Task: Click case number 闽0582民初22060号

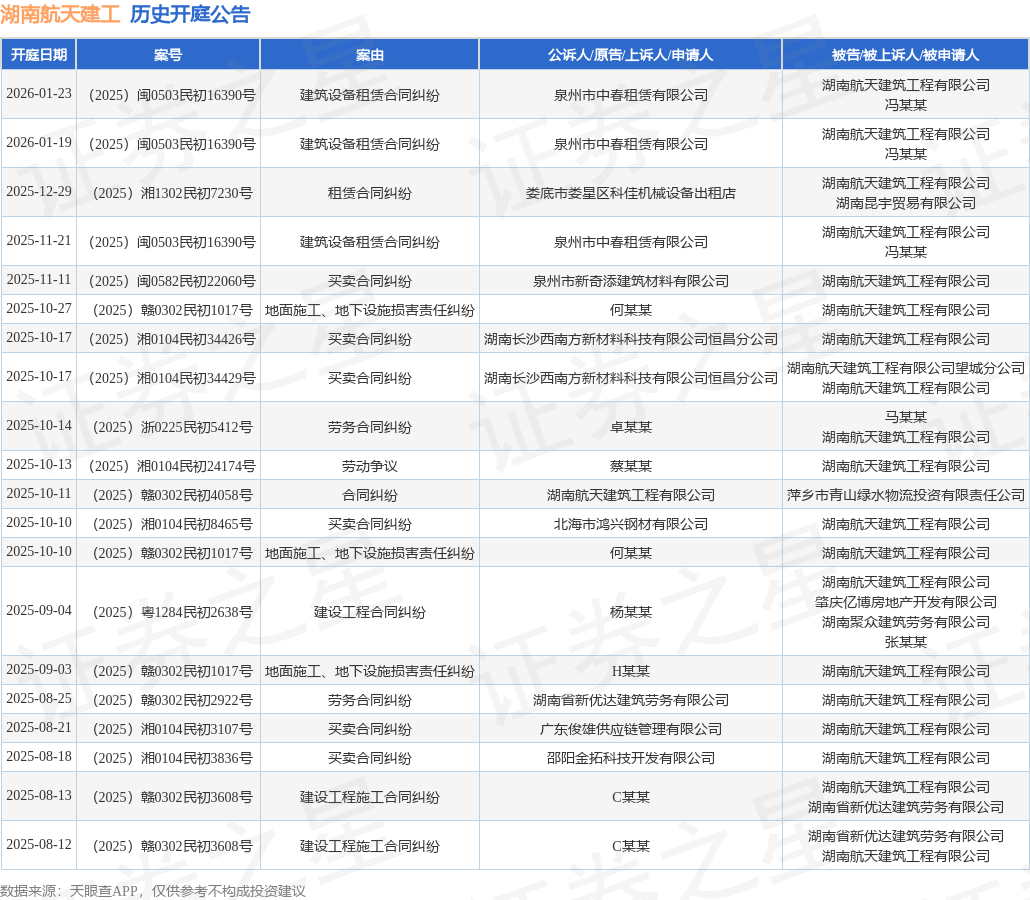Action: (x=172, y=281)
